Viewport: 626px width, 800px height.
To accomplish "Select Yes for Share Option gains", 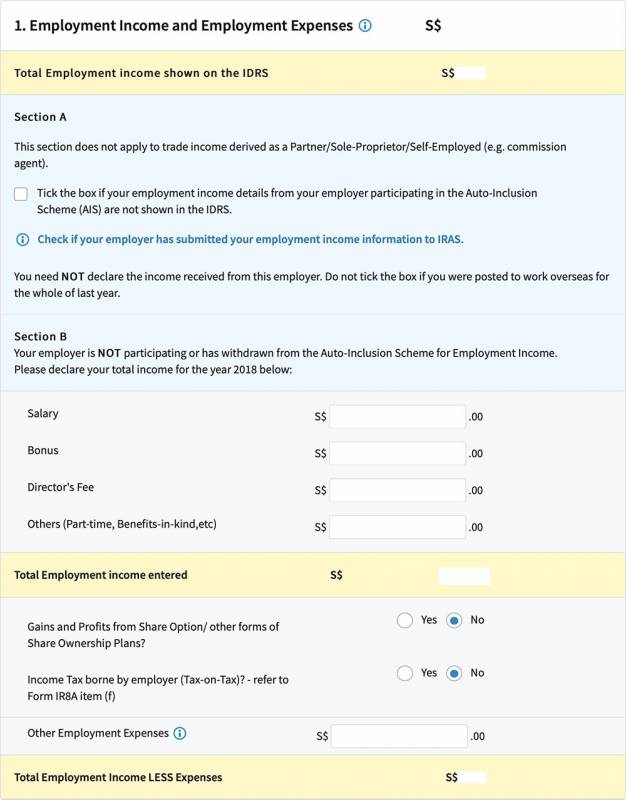I will pyautogui.click(x=405, y=620).
